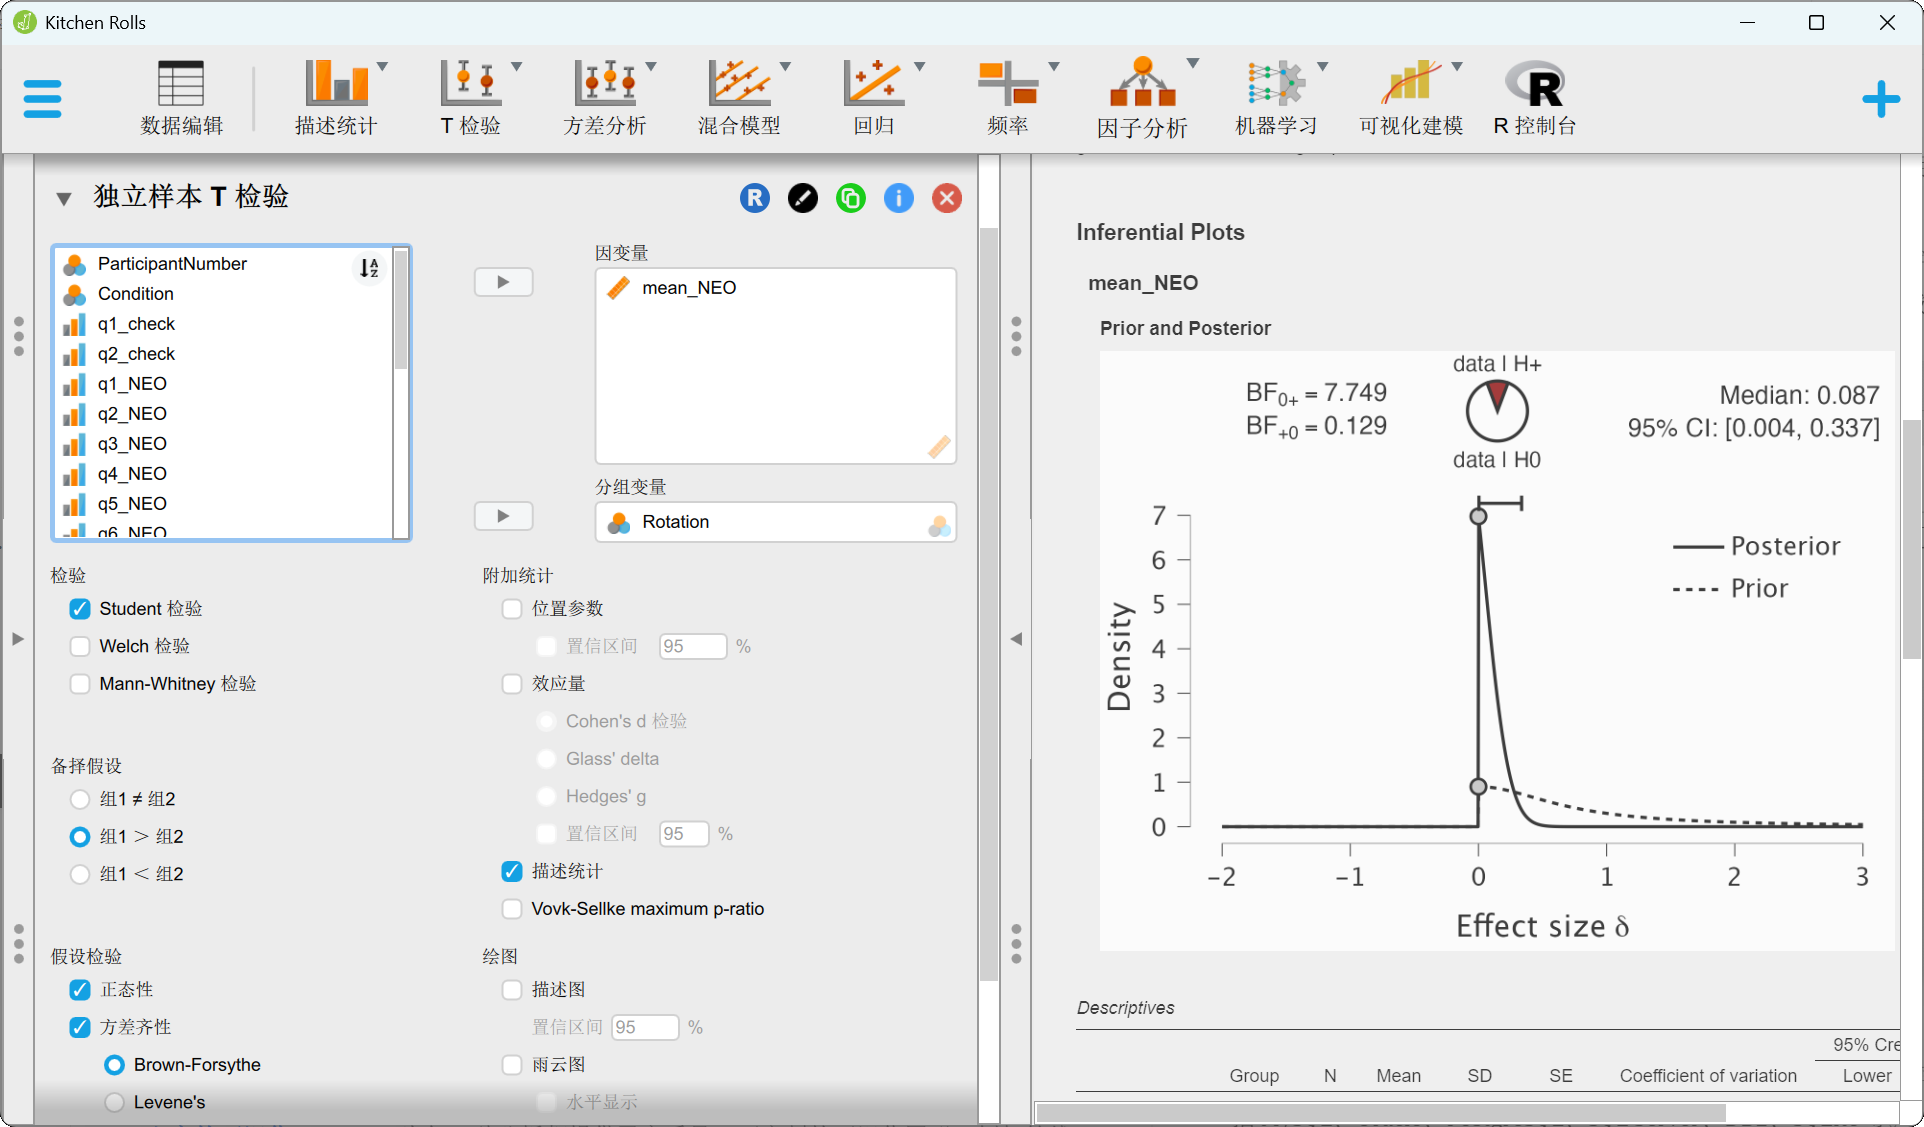This screenshot has width=1924, height=1127.
Task: Show R syntax with blue R icon
Action: pos(755,198)
